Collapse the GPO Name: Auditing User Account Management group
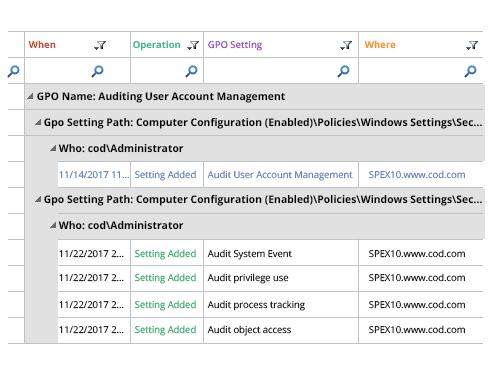500x390 pixels. (30, 96)
